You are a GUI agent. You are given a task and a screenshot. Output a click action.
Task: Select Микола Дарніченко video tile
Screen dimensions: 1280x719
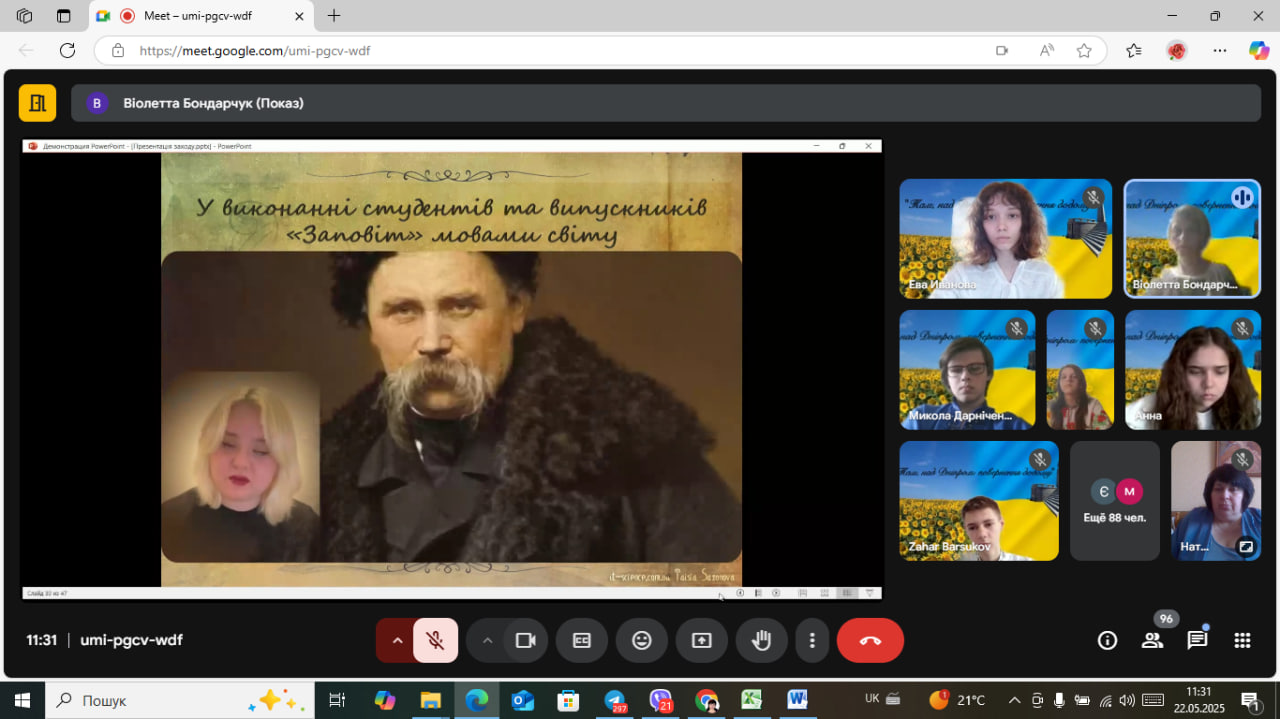click(967, 370)
